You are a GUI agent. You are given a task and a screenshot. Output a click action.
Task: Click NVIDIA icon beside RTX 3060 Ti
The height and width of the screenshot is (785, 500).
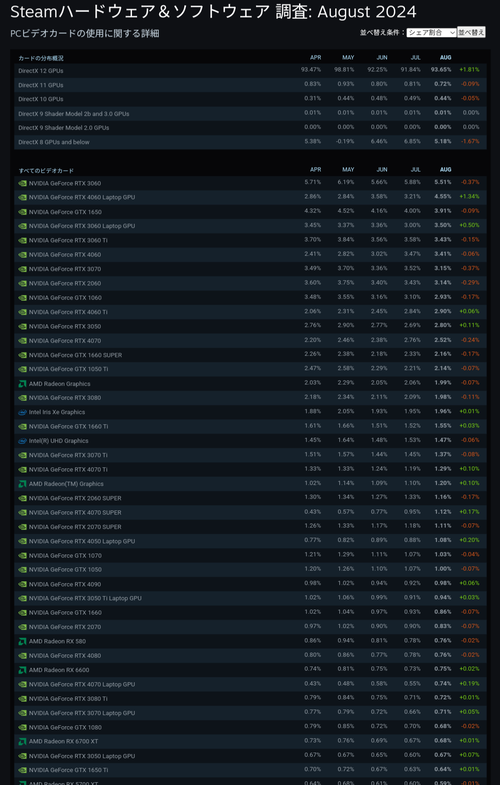(x=23, y=240)
